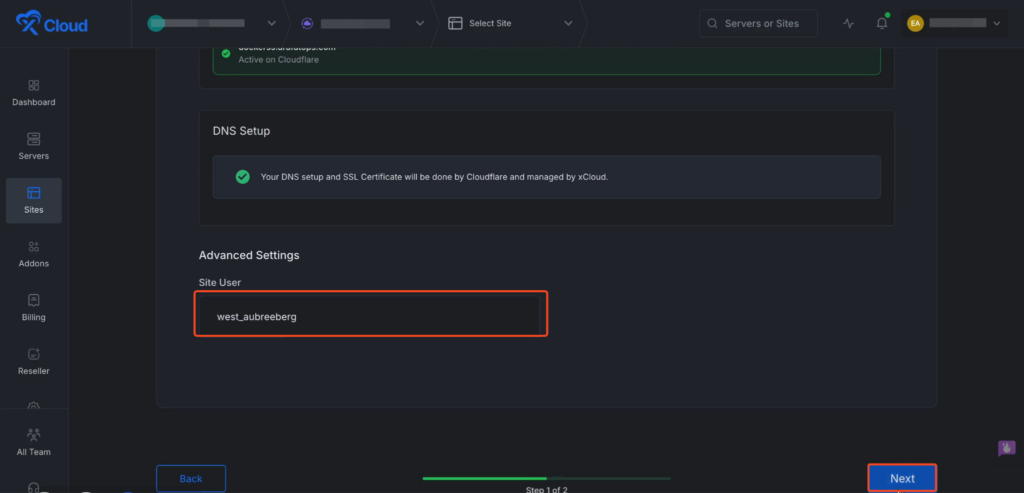The image size is (1024, 493).
Task: Expand the team selector dropdown
Action: [212, 23]
